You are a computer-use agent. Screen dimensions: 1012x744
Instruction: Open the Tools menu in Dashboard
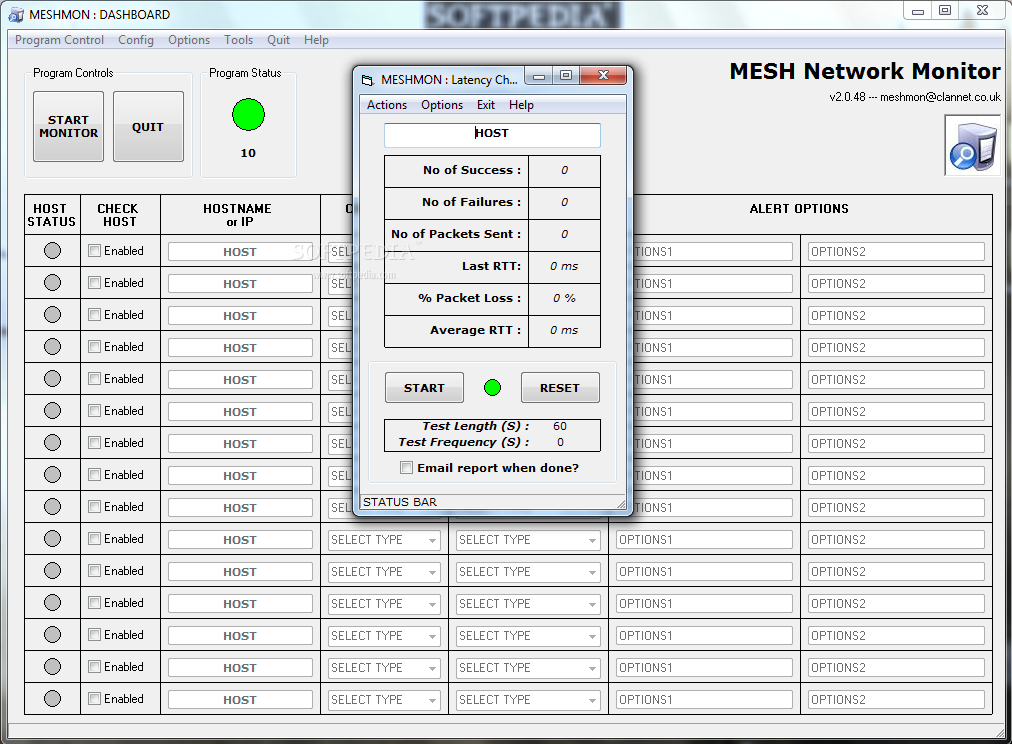pos(238,40)
